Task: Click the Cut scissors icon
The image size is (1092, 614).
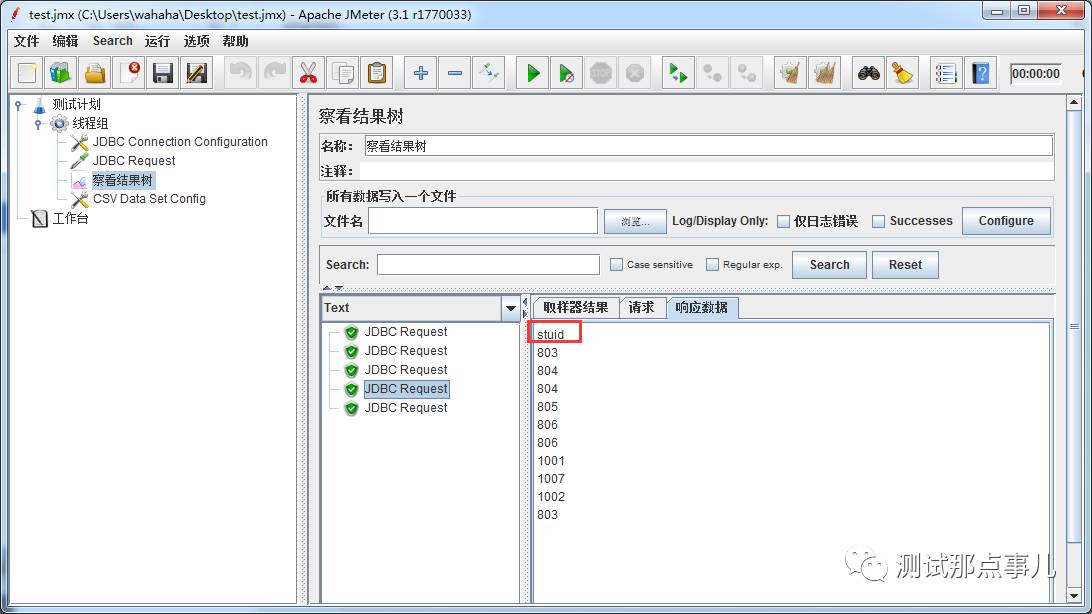Action: coord(309,73)
